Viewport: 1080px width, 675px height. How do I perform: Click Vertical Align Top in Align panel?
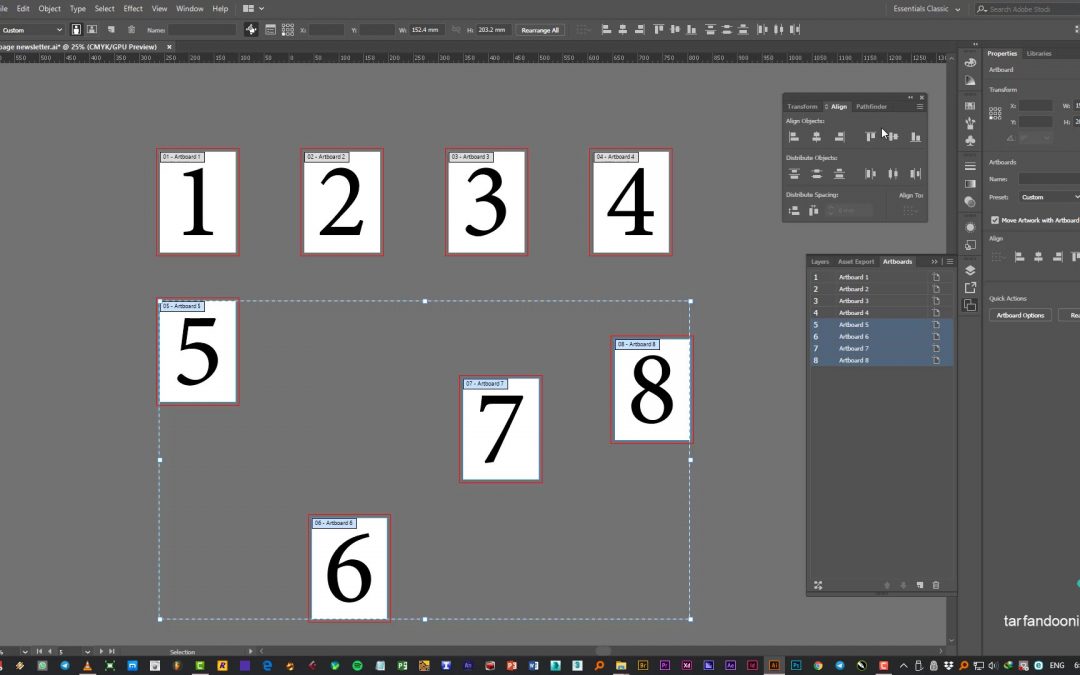click(870, 137)
